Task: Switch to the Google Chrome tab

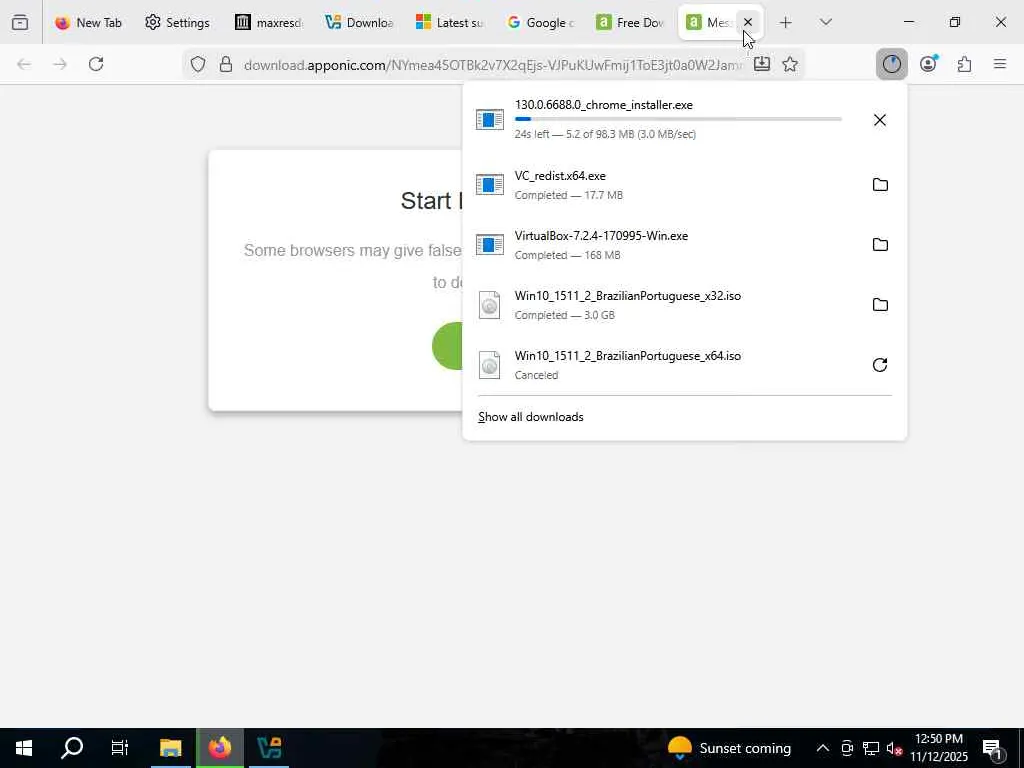Action: coord(541,23)
